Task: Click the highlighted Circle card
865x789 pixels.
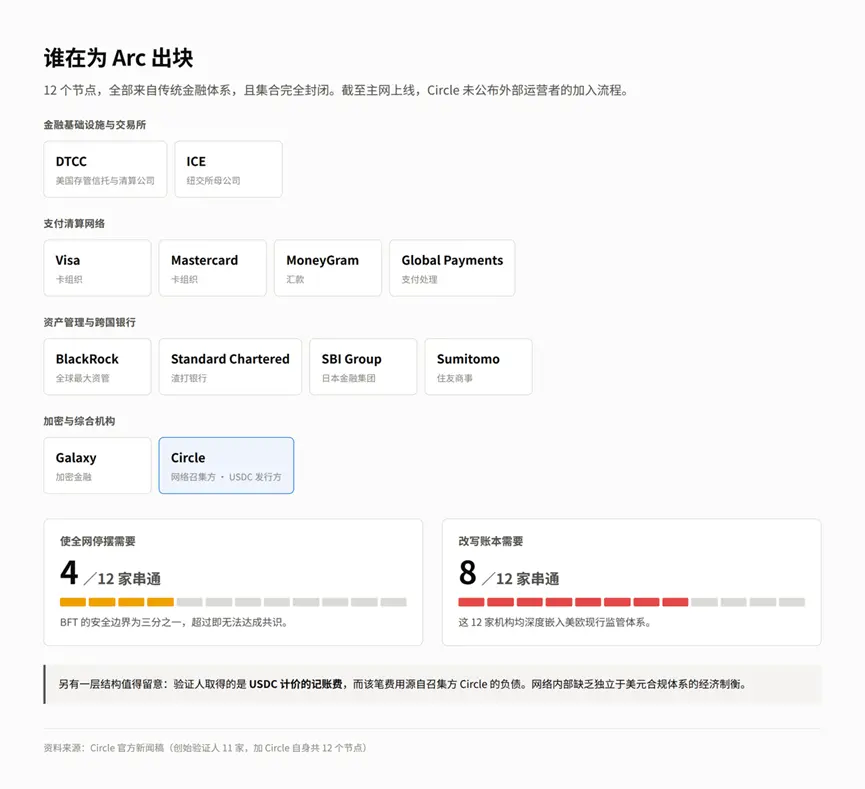Action: (x=226, y=466)
